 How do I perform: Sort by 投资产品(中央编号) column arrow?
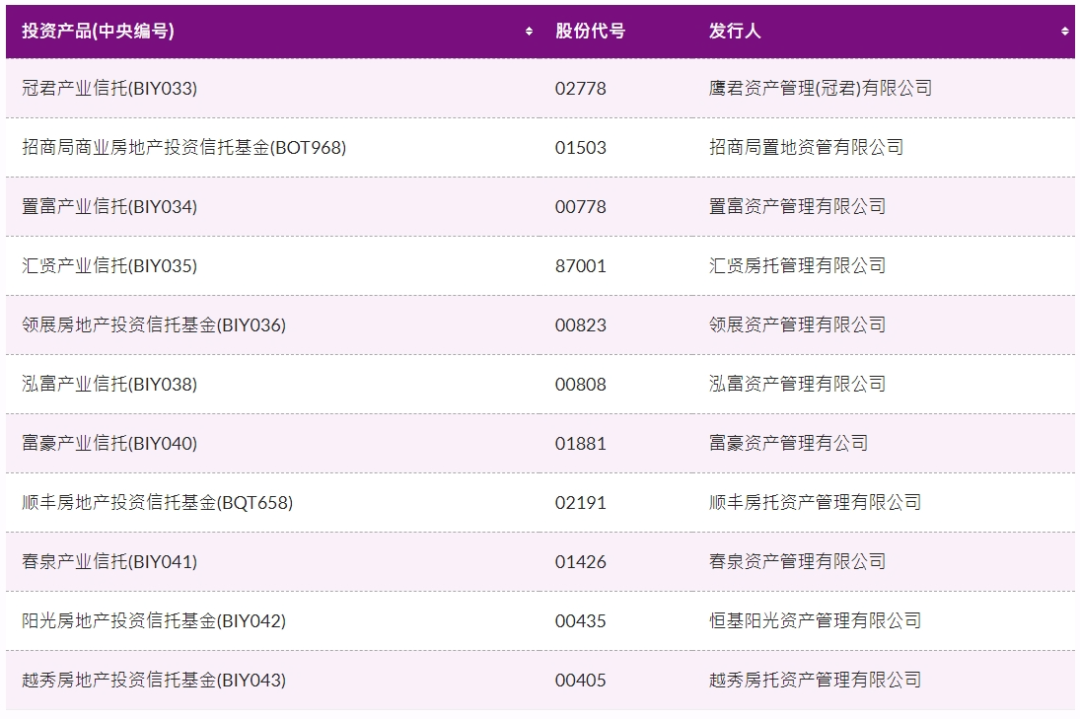[x=529, y=31]
